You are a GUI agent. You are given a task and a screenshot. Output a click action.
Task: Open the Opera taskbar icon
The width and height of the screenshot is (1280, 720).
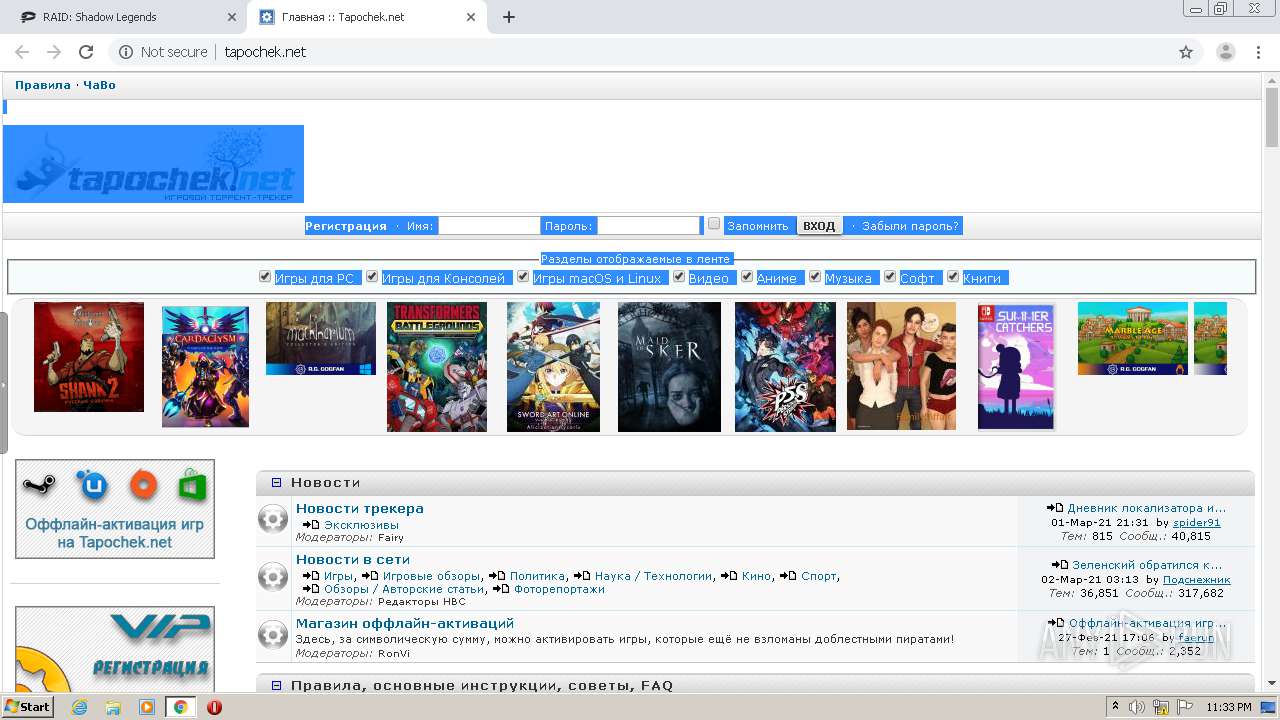[214, 707]
